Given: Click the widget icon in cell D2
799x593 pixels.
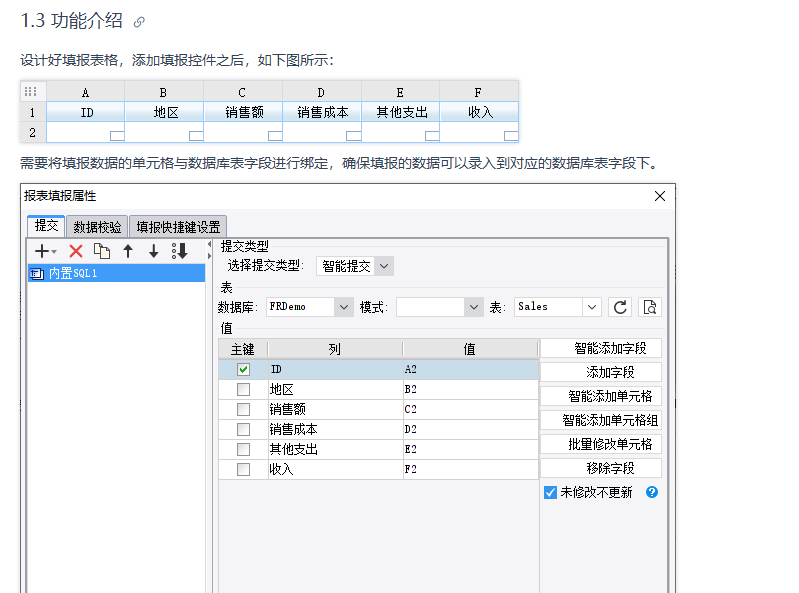Looking at the screenshot, I should pos(354,136).
